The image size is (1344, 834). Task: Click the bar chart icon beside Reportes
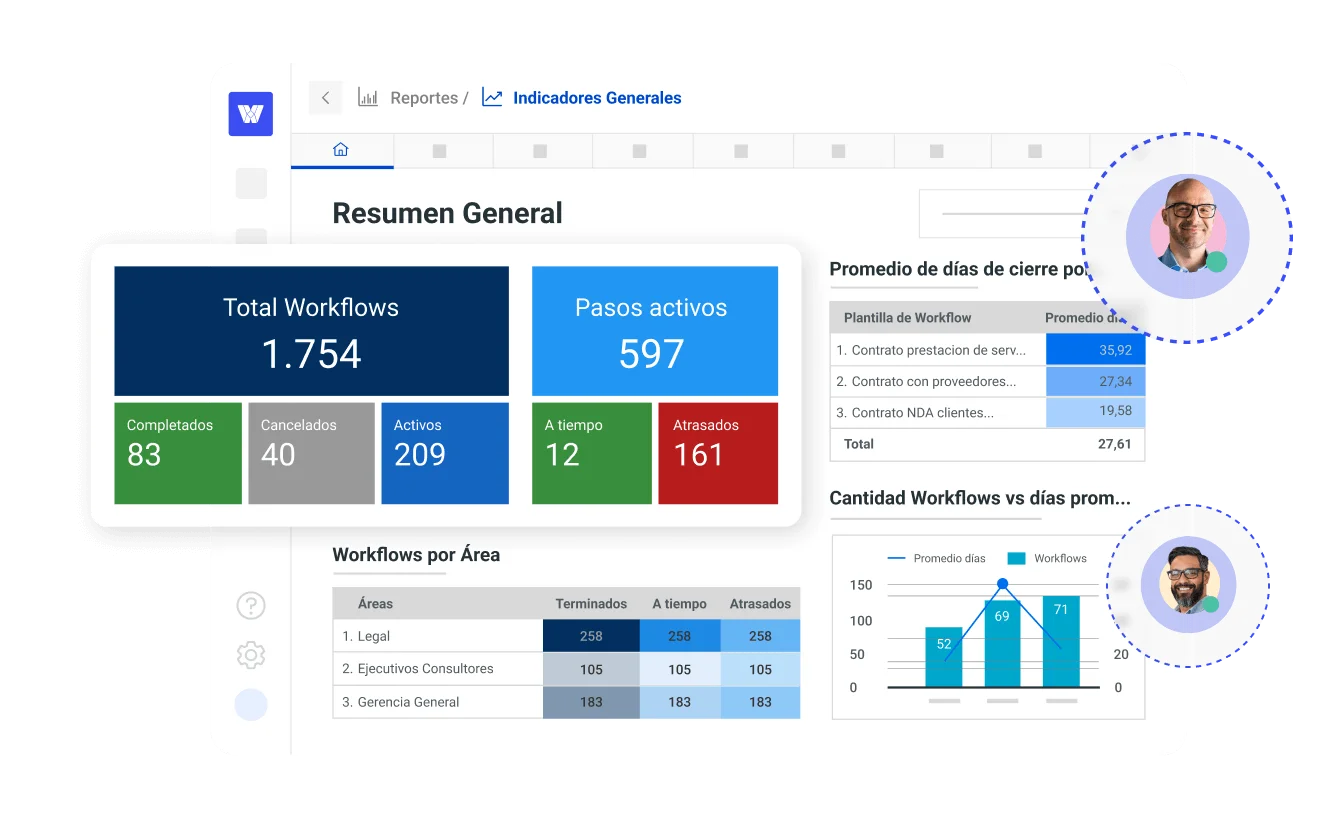tap(368, 97)
